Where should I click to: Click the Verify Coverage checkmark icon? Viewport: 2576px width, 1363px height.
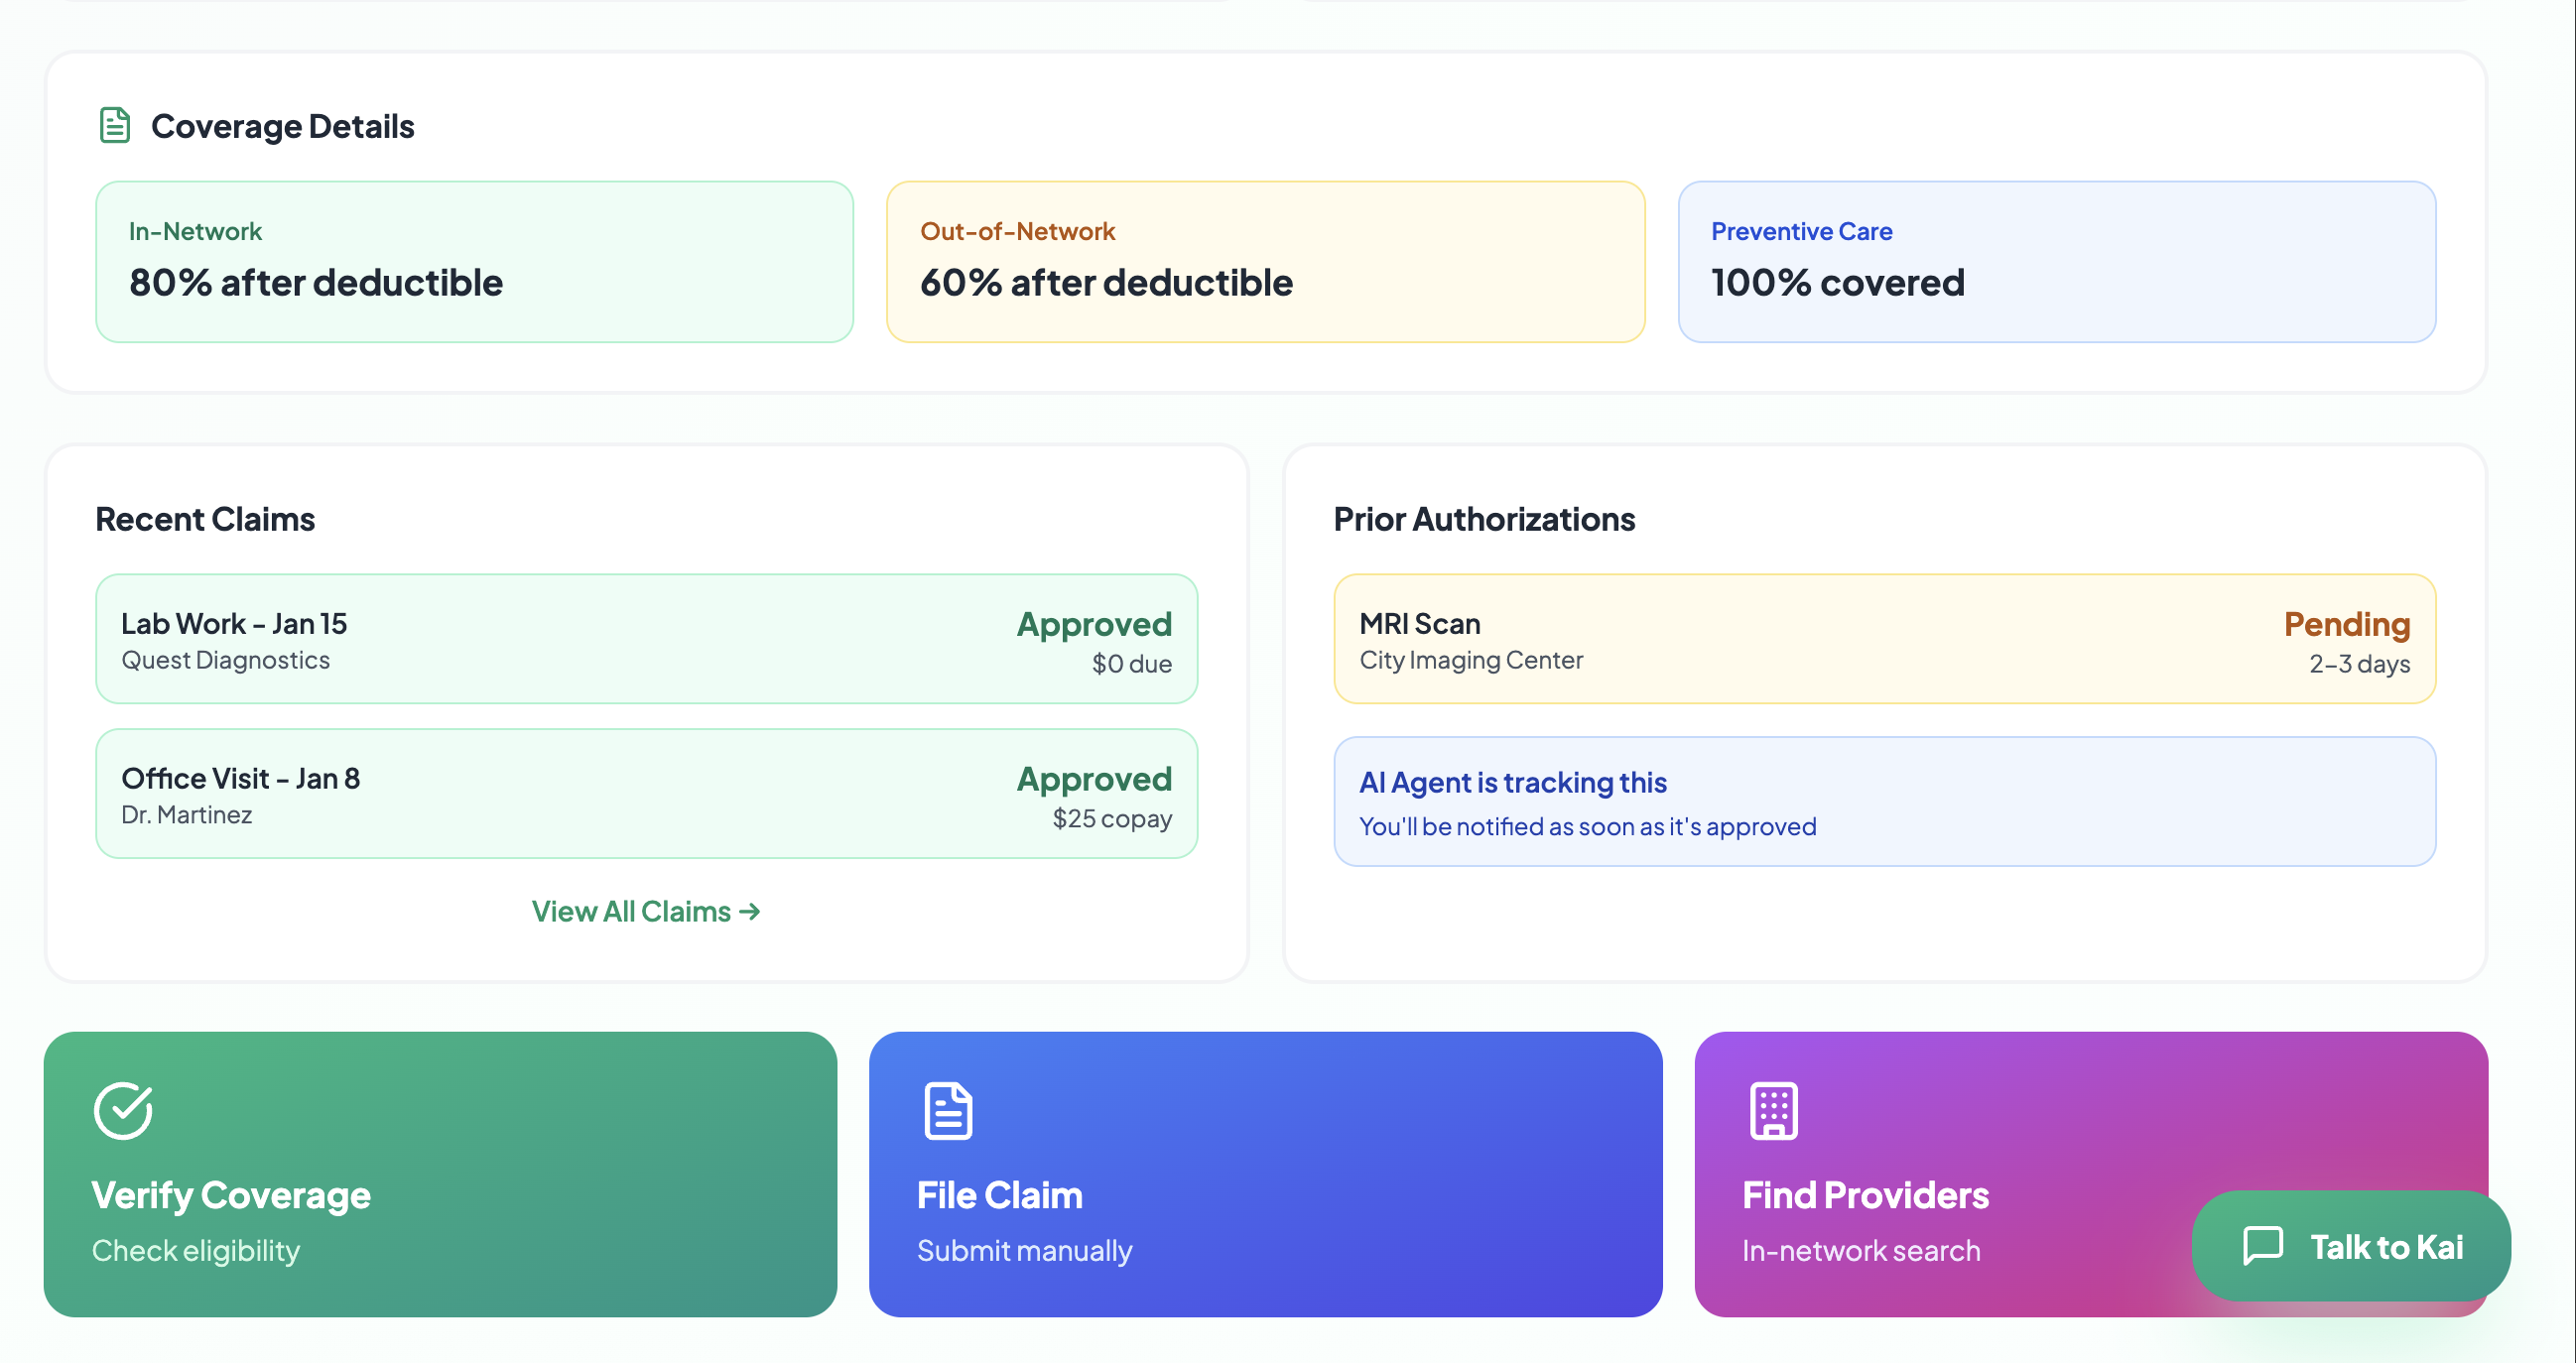click(x=123, y=1110)
